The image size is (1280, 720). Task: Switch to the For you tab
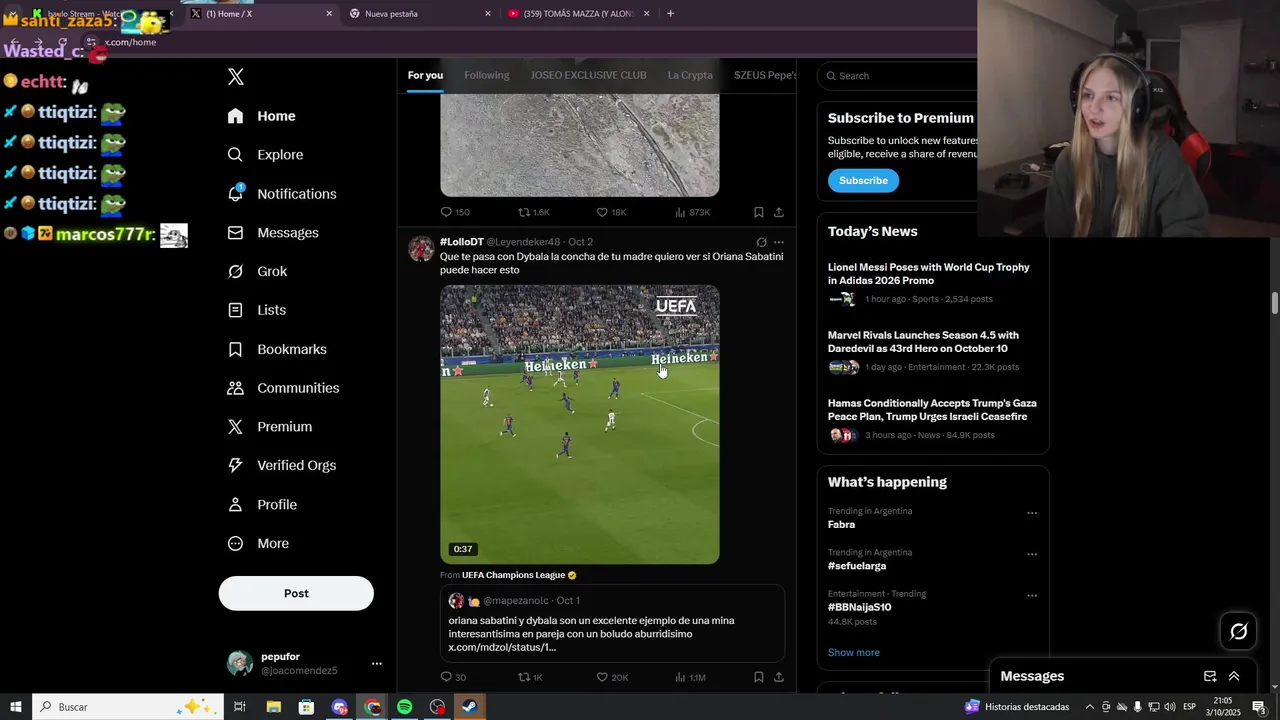coord(425,75)
